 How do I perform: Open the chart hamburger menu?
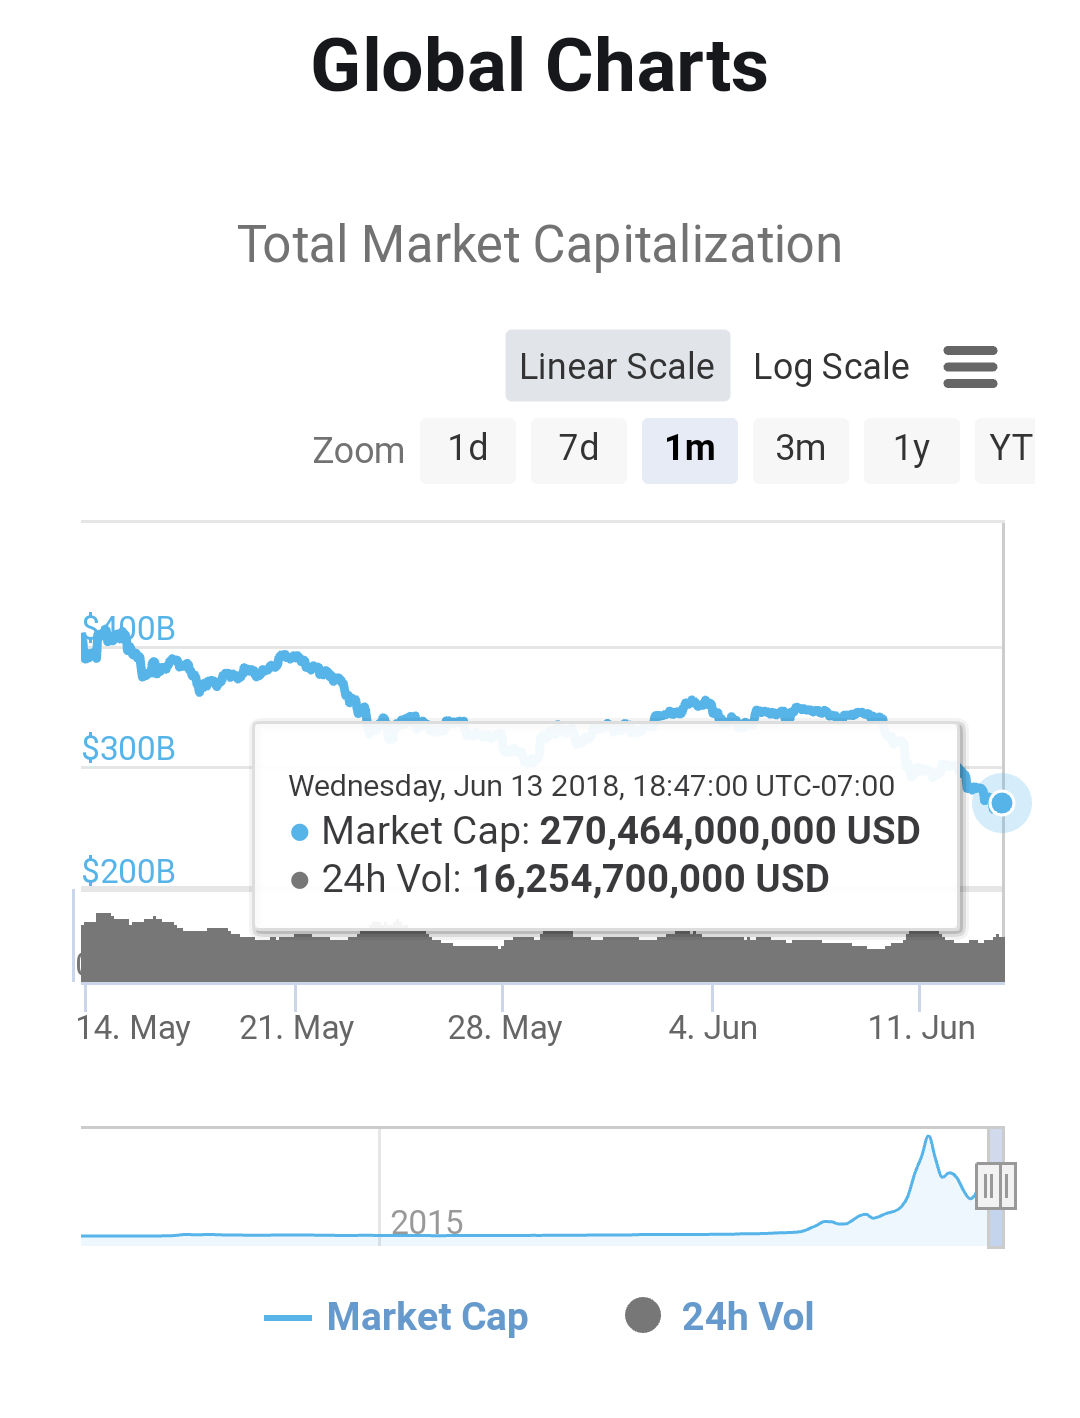(970, 367)
